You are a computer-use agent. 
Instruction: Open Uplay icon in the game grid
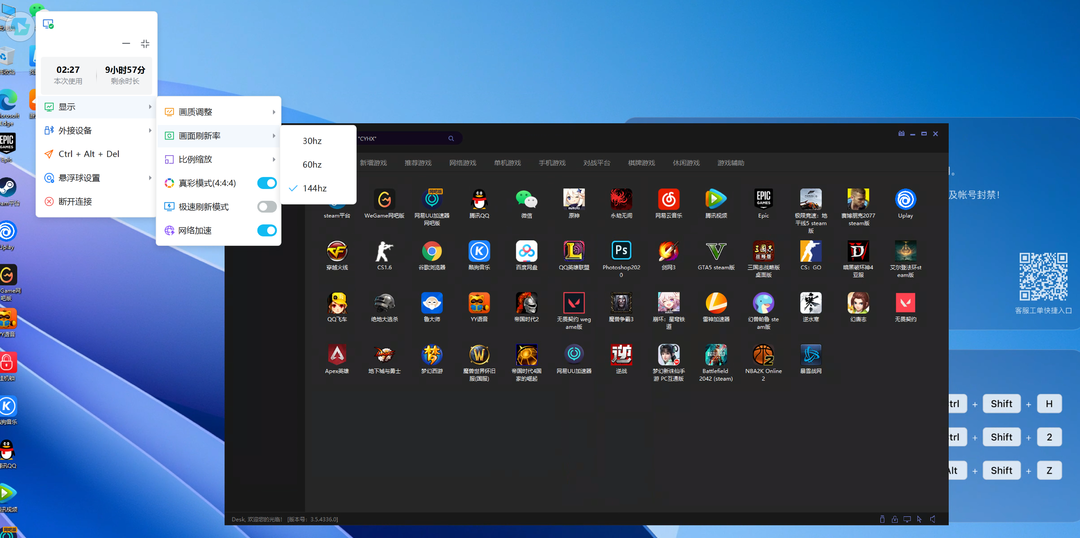[905, 199]
